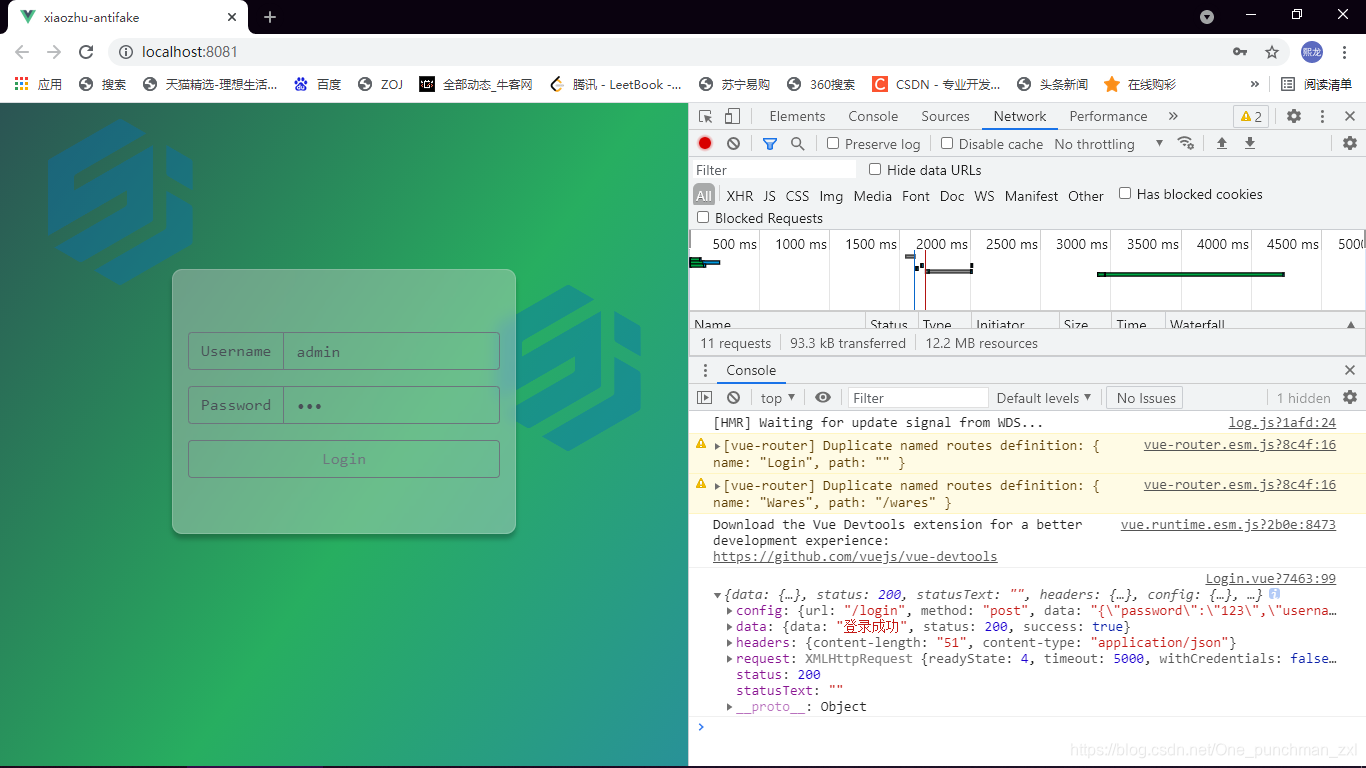Expand the headers property
The width and height of the screenshot is (1366, 768).
[729, 643]
